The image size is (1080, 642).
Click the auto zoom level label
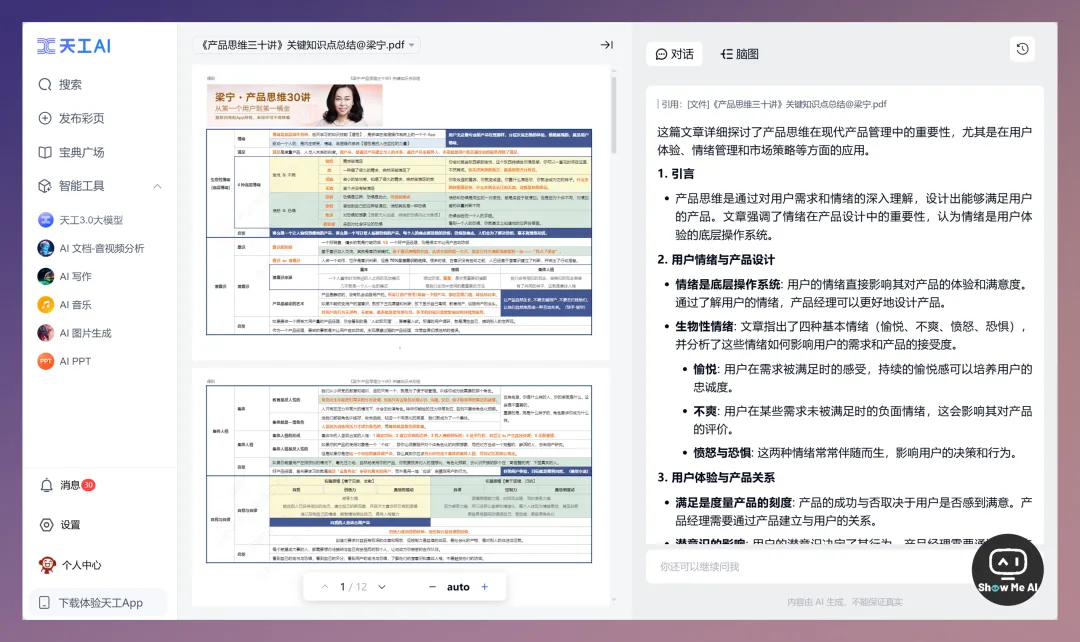458,587
